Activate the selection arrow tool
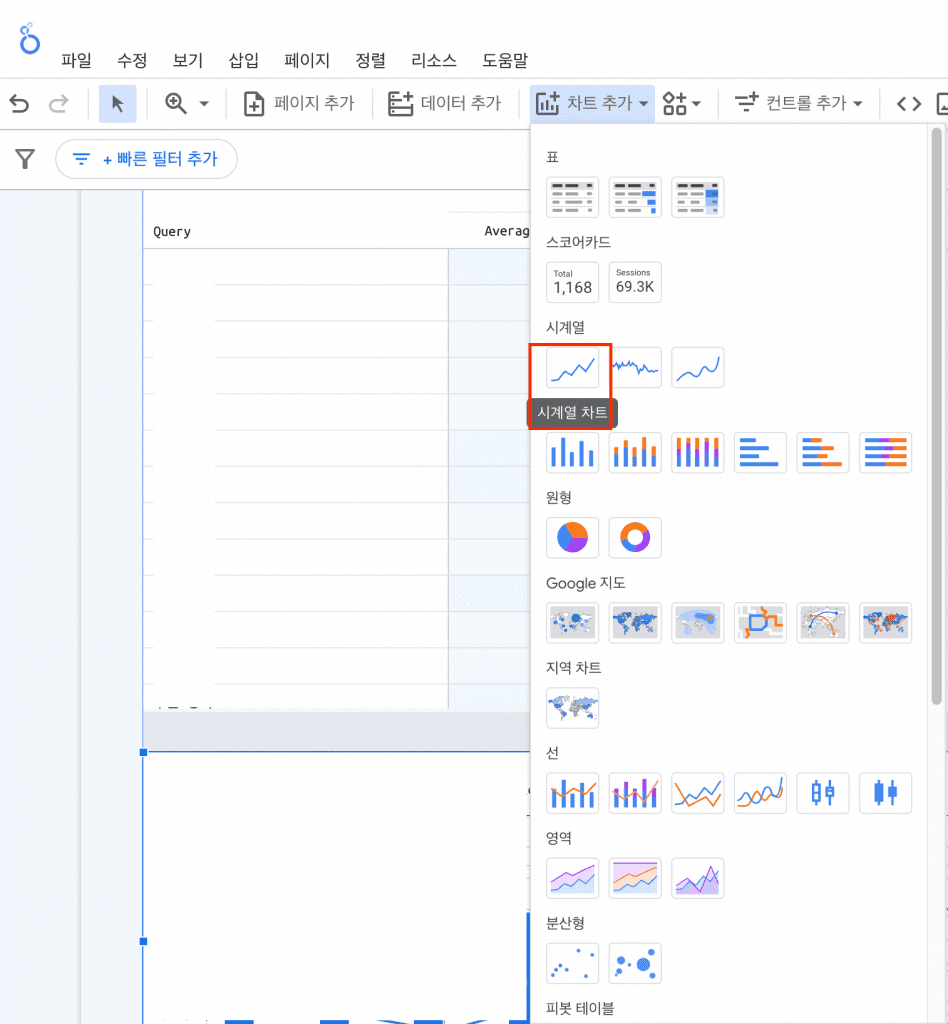This screenshot has height=1024, width=948. (x=118, y=103)
